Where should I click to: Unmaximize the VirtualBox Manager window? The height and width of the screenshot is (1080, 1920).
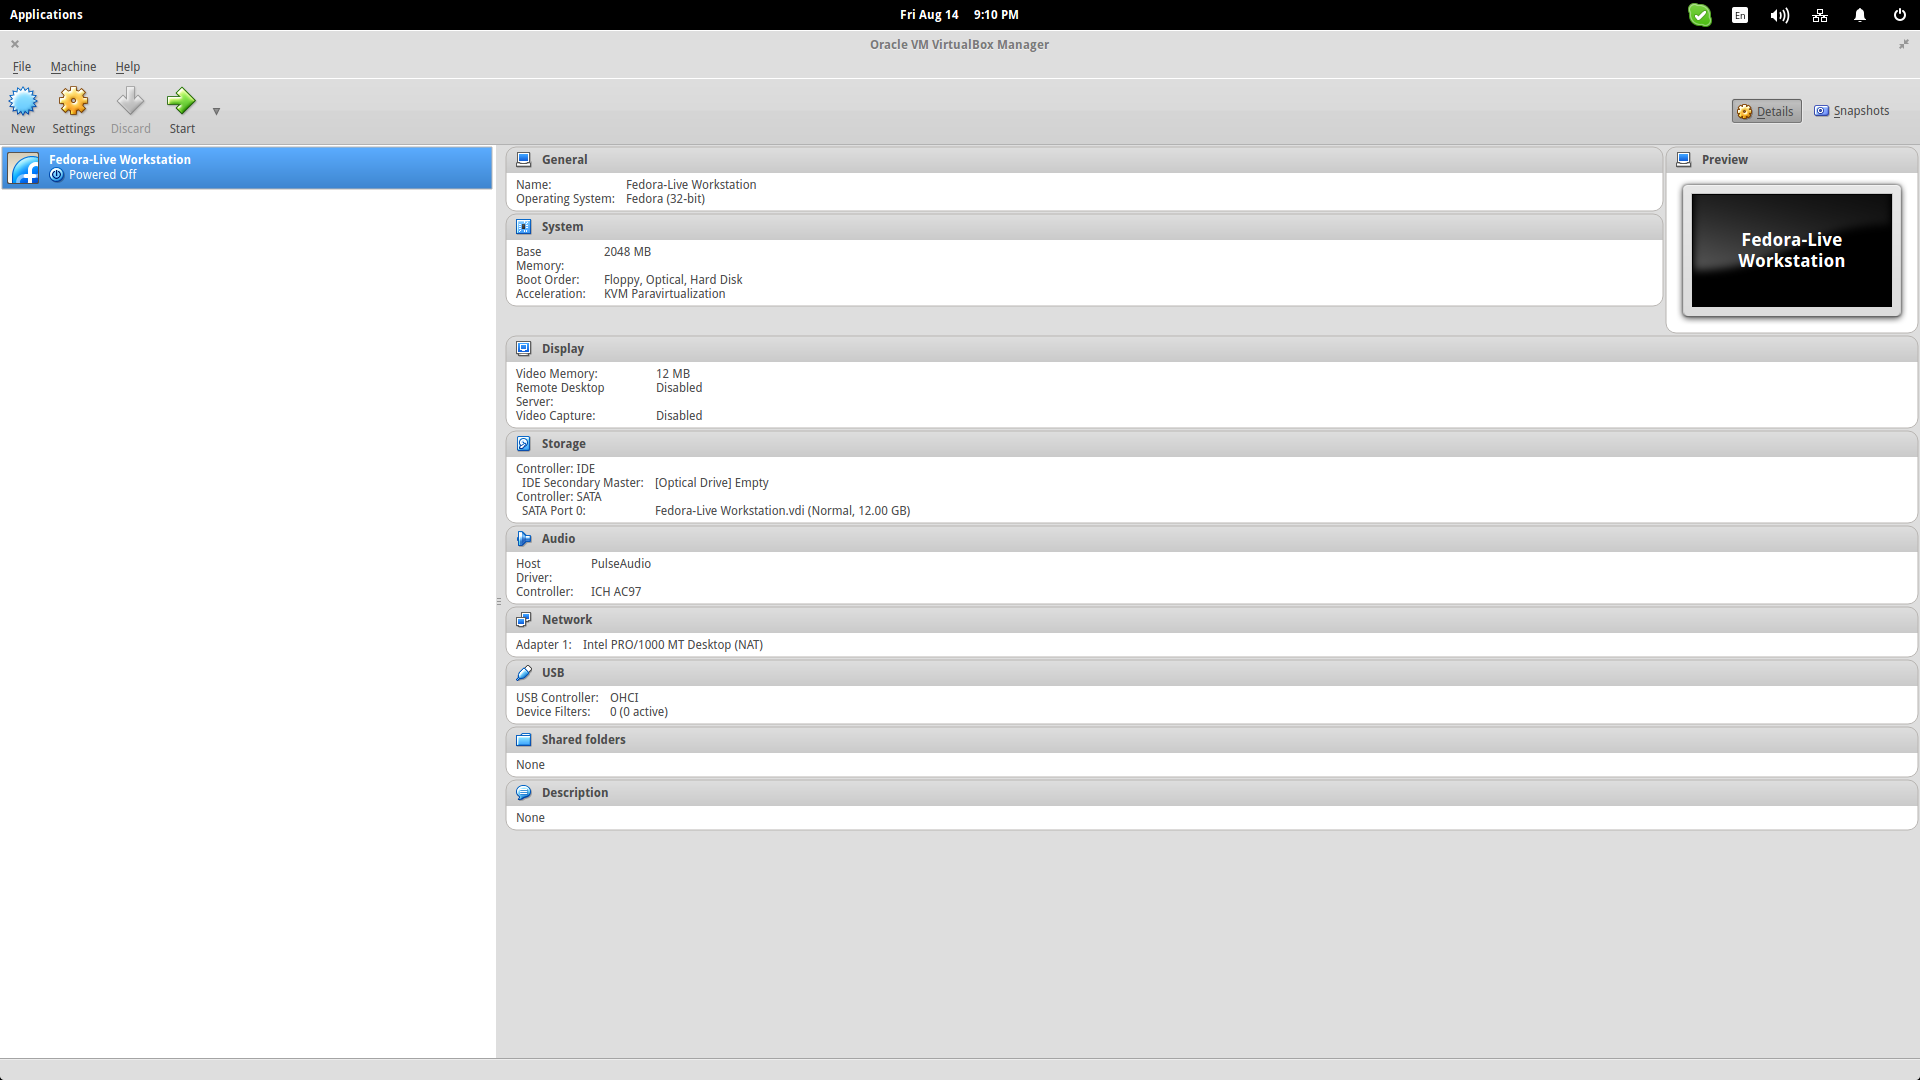pos(1904,44)
